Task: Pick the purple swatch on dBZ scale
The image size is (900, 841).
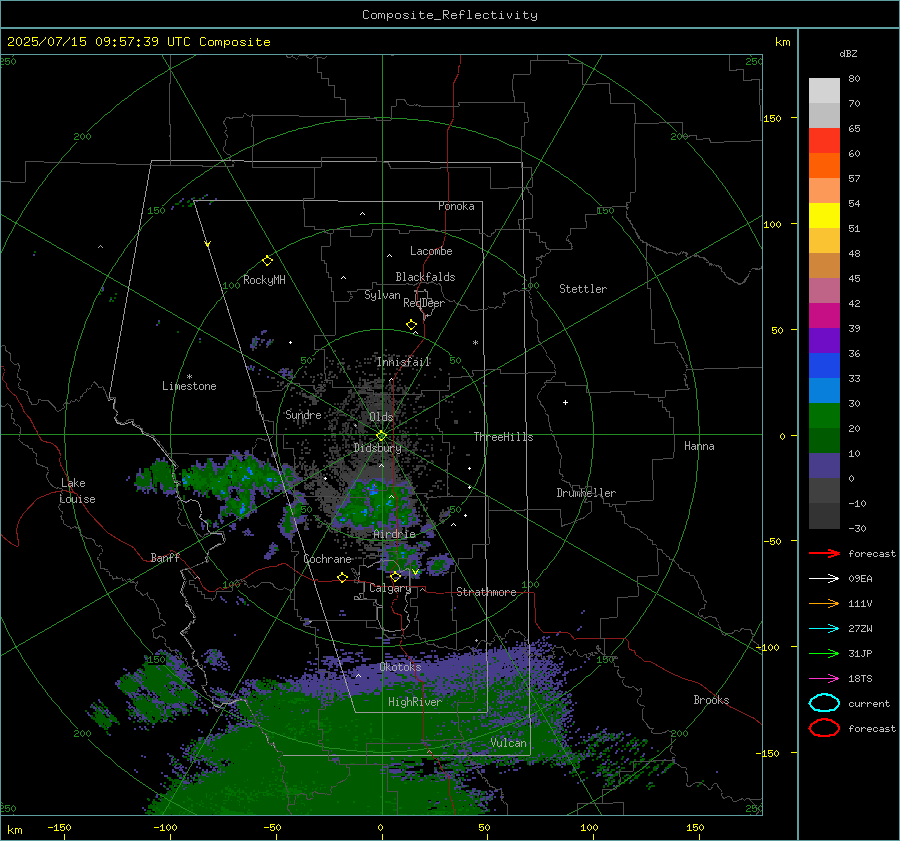Action: pyautogui.click(x=824, y=340)
